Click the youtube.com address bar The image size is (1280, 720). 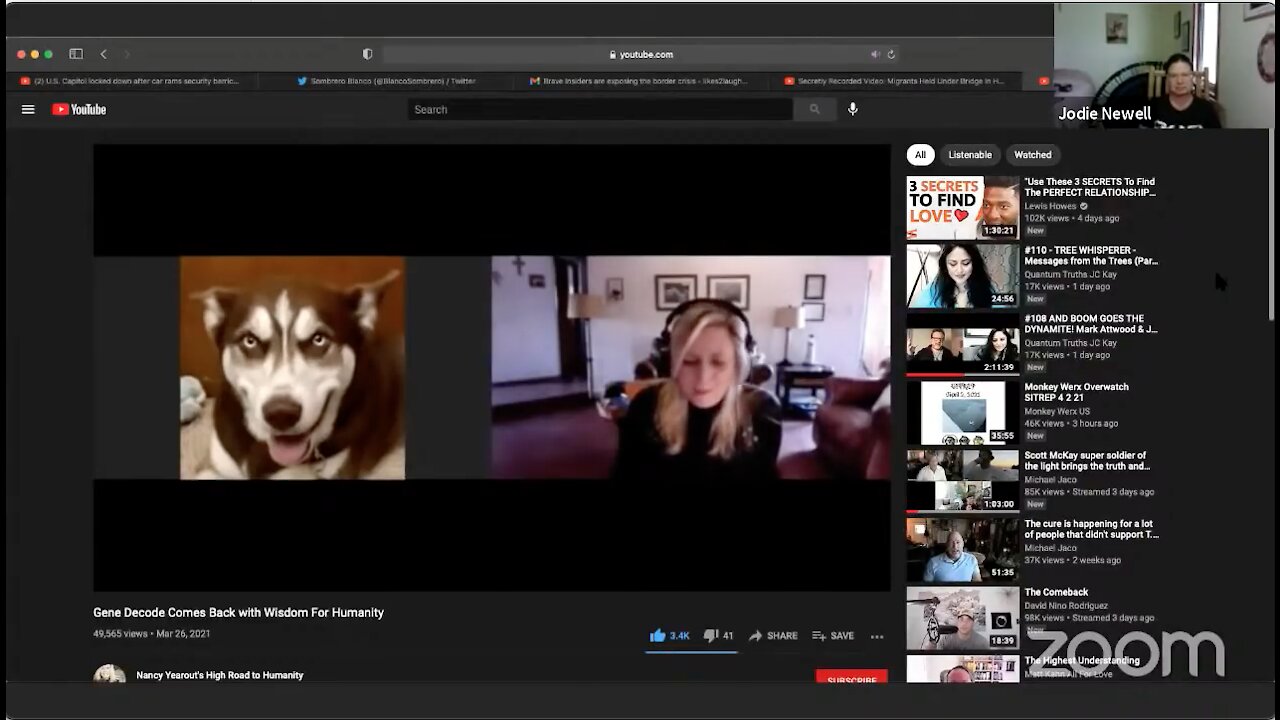(x=640, y=54)
